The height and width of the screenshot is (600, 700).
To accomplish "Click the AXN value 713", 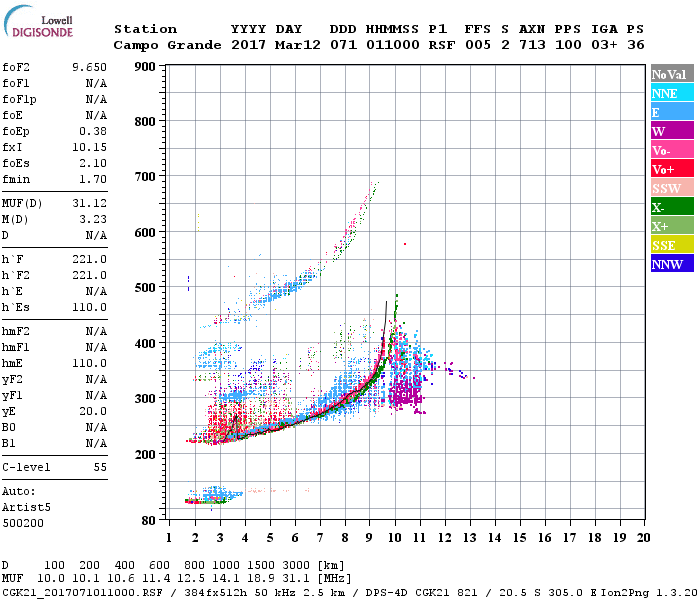I will [532, 45].
